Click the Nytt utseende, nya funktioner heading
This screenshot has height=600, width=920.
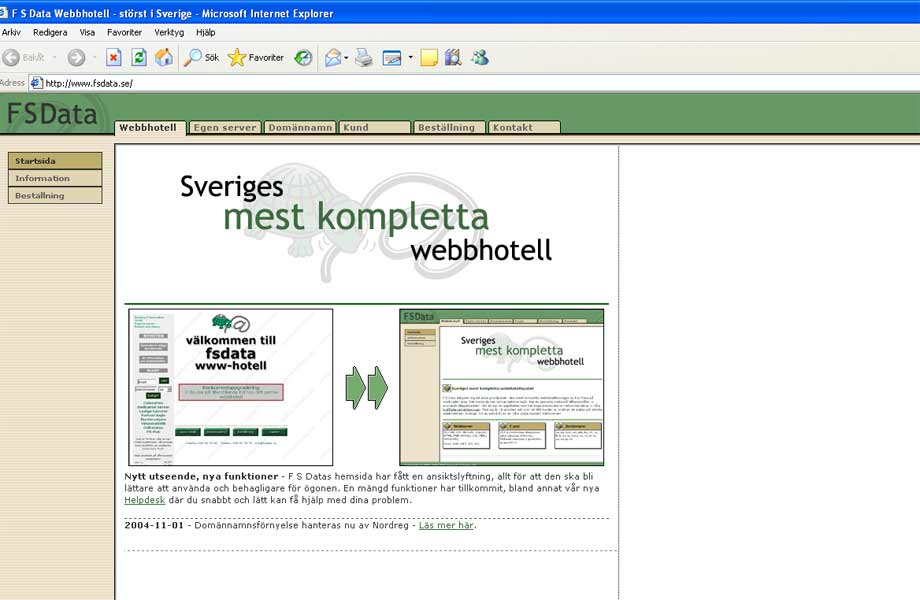coord(201,476)
